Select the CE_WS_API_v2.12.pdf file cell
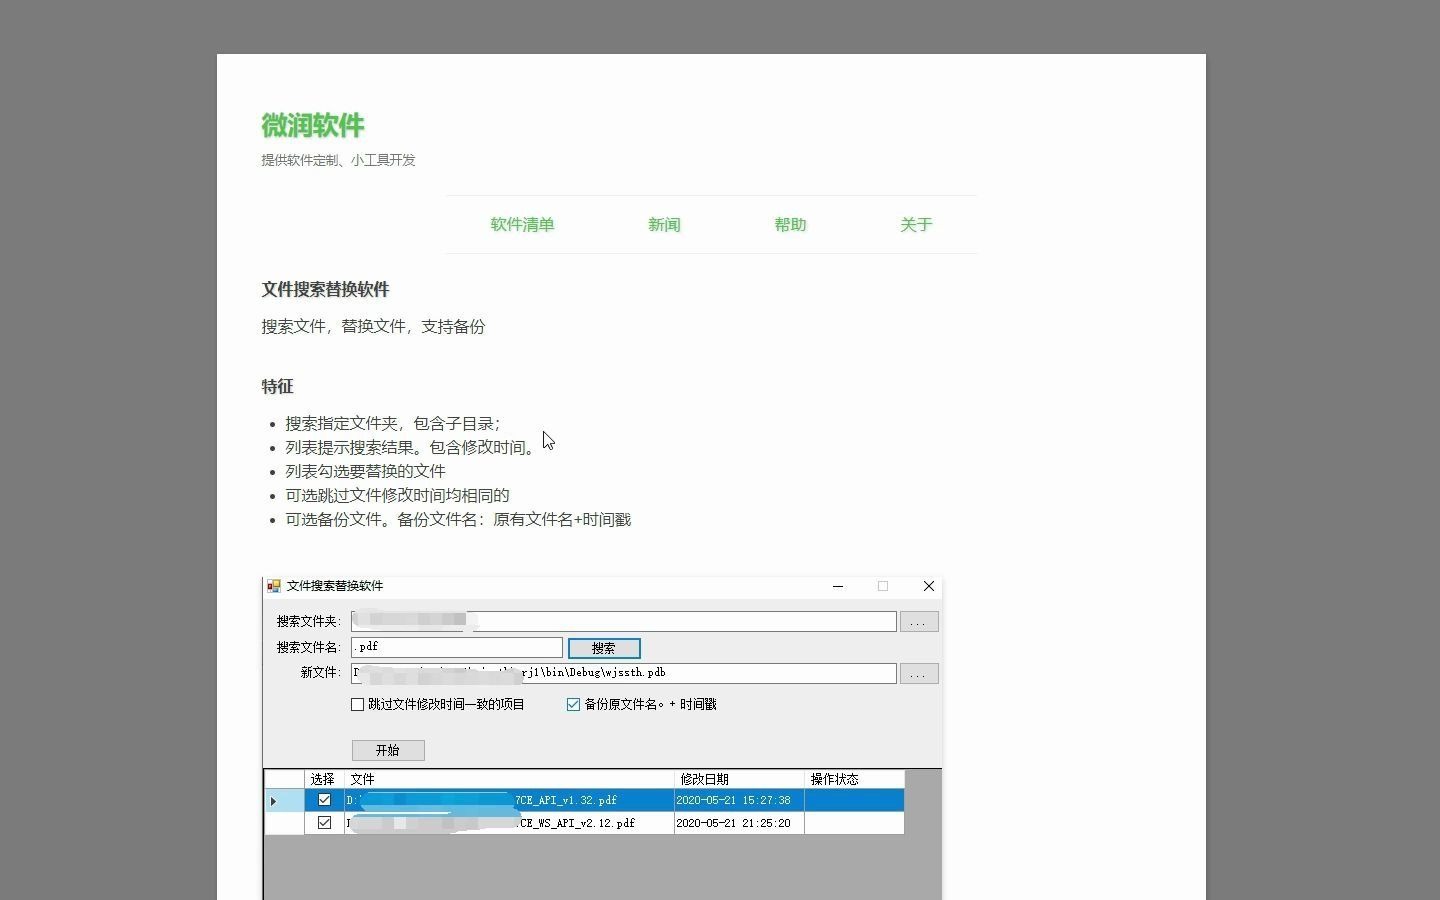 pyautogui.click(x=509, y=823)
